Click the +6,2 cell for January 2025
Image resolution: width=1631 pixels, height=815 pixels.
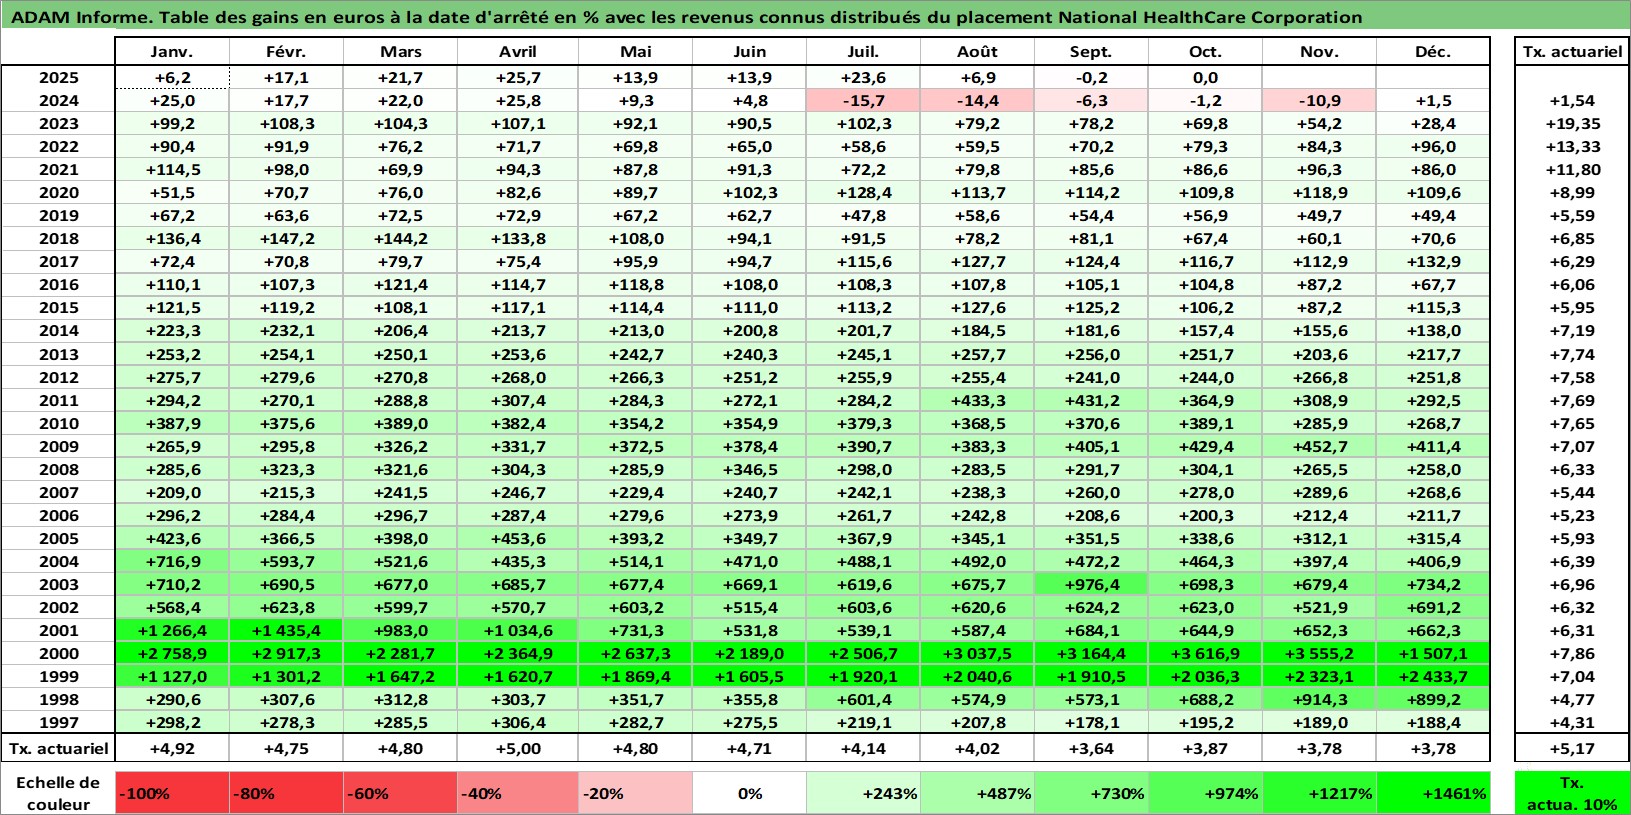(x=173, y=77)
